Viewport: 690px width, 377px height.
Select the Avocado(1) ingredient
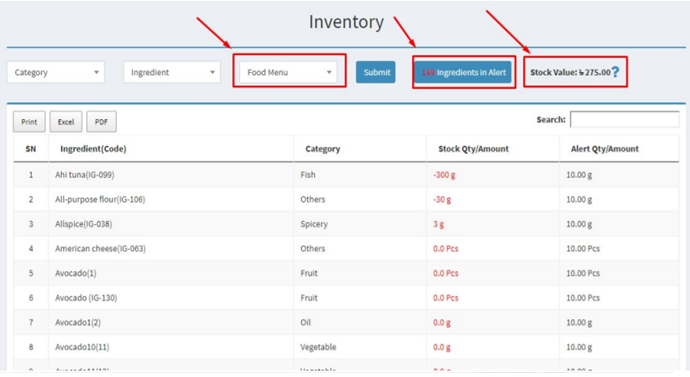76,273
